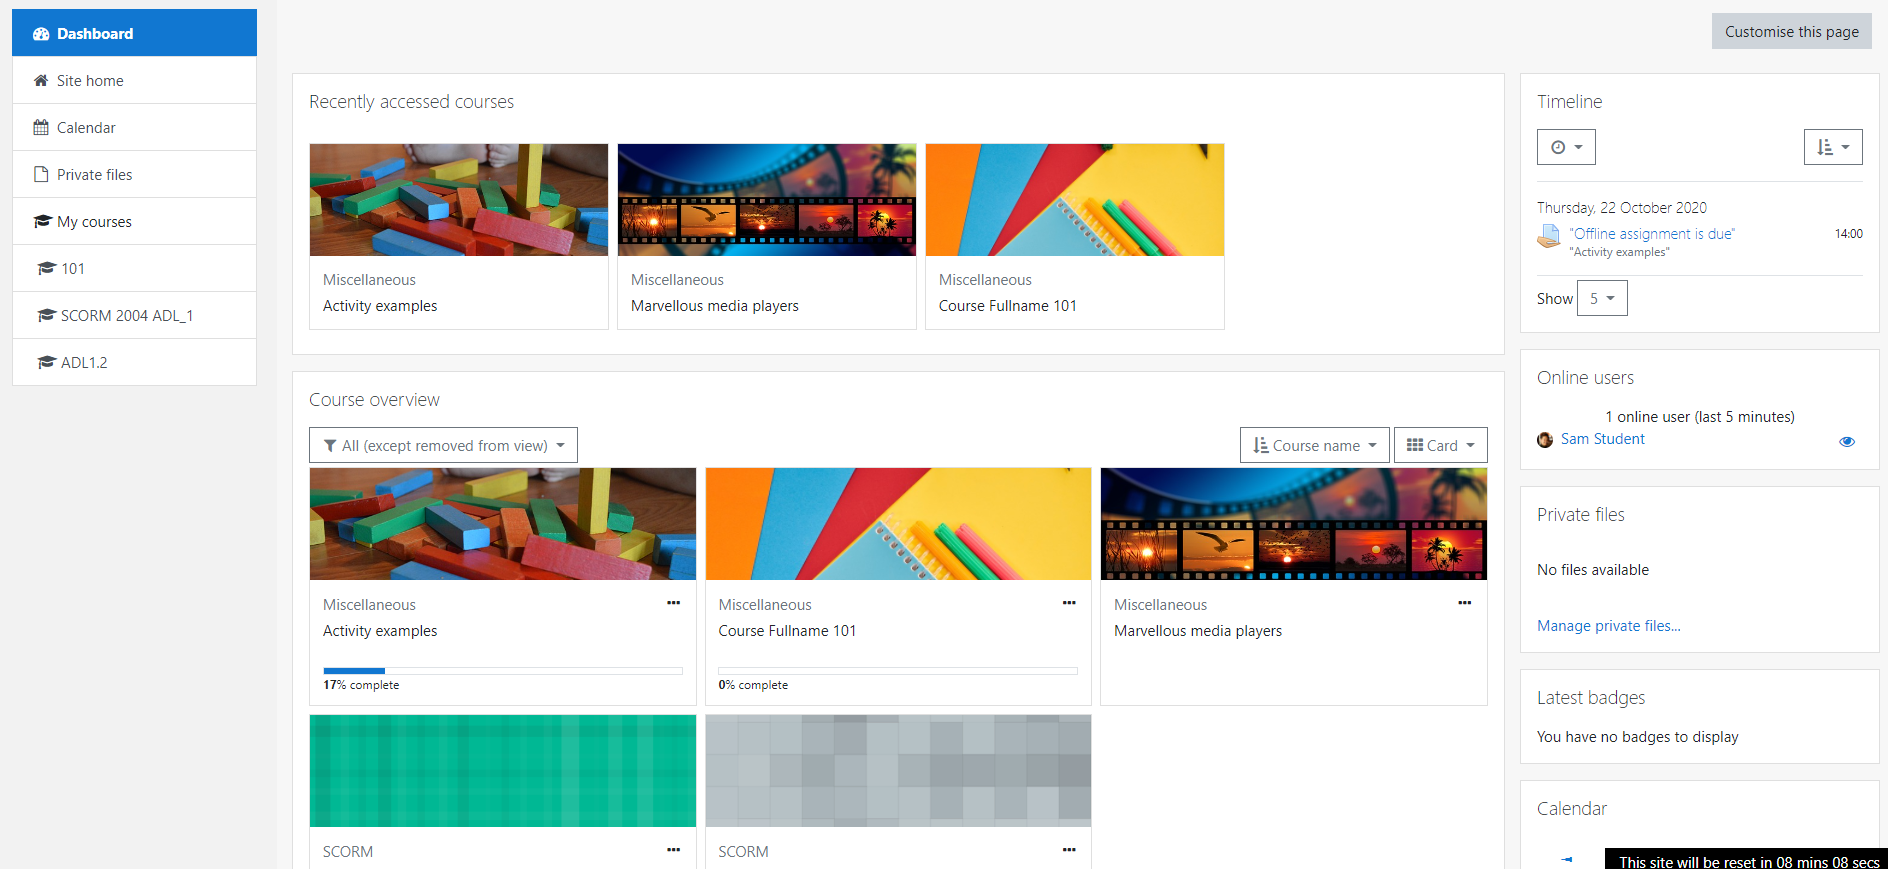Open the "Offline assignment is due" link
Image resolution: width=1888 pixels, height=869 pixels.
coord(1652,234)
